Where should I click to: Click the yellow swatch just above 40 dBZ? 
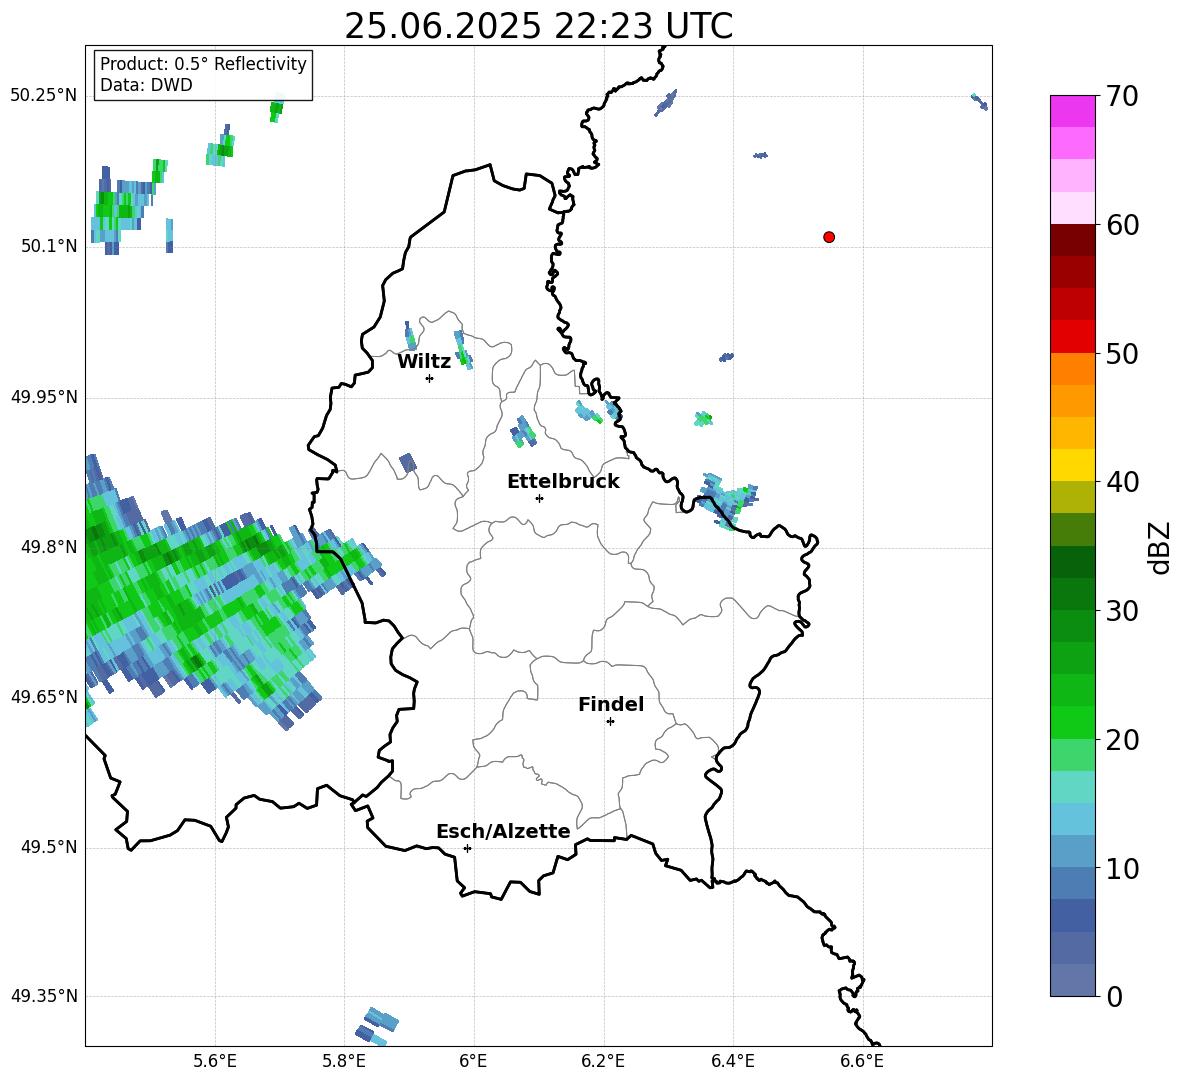(1072, 465)
